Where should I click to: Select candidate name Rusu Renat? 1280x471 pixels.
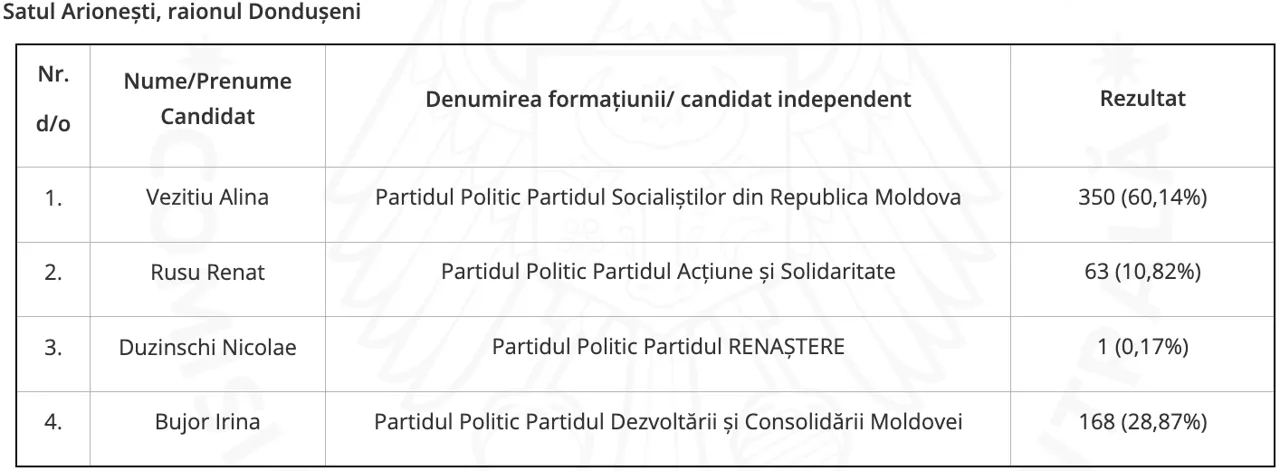pos(207,272)
